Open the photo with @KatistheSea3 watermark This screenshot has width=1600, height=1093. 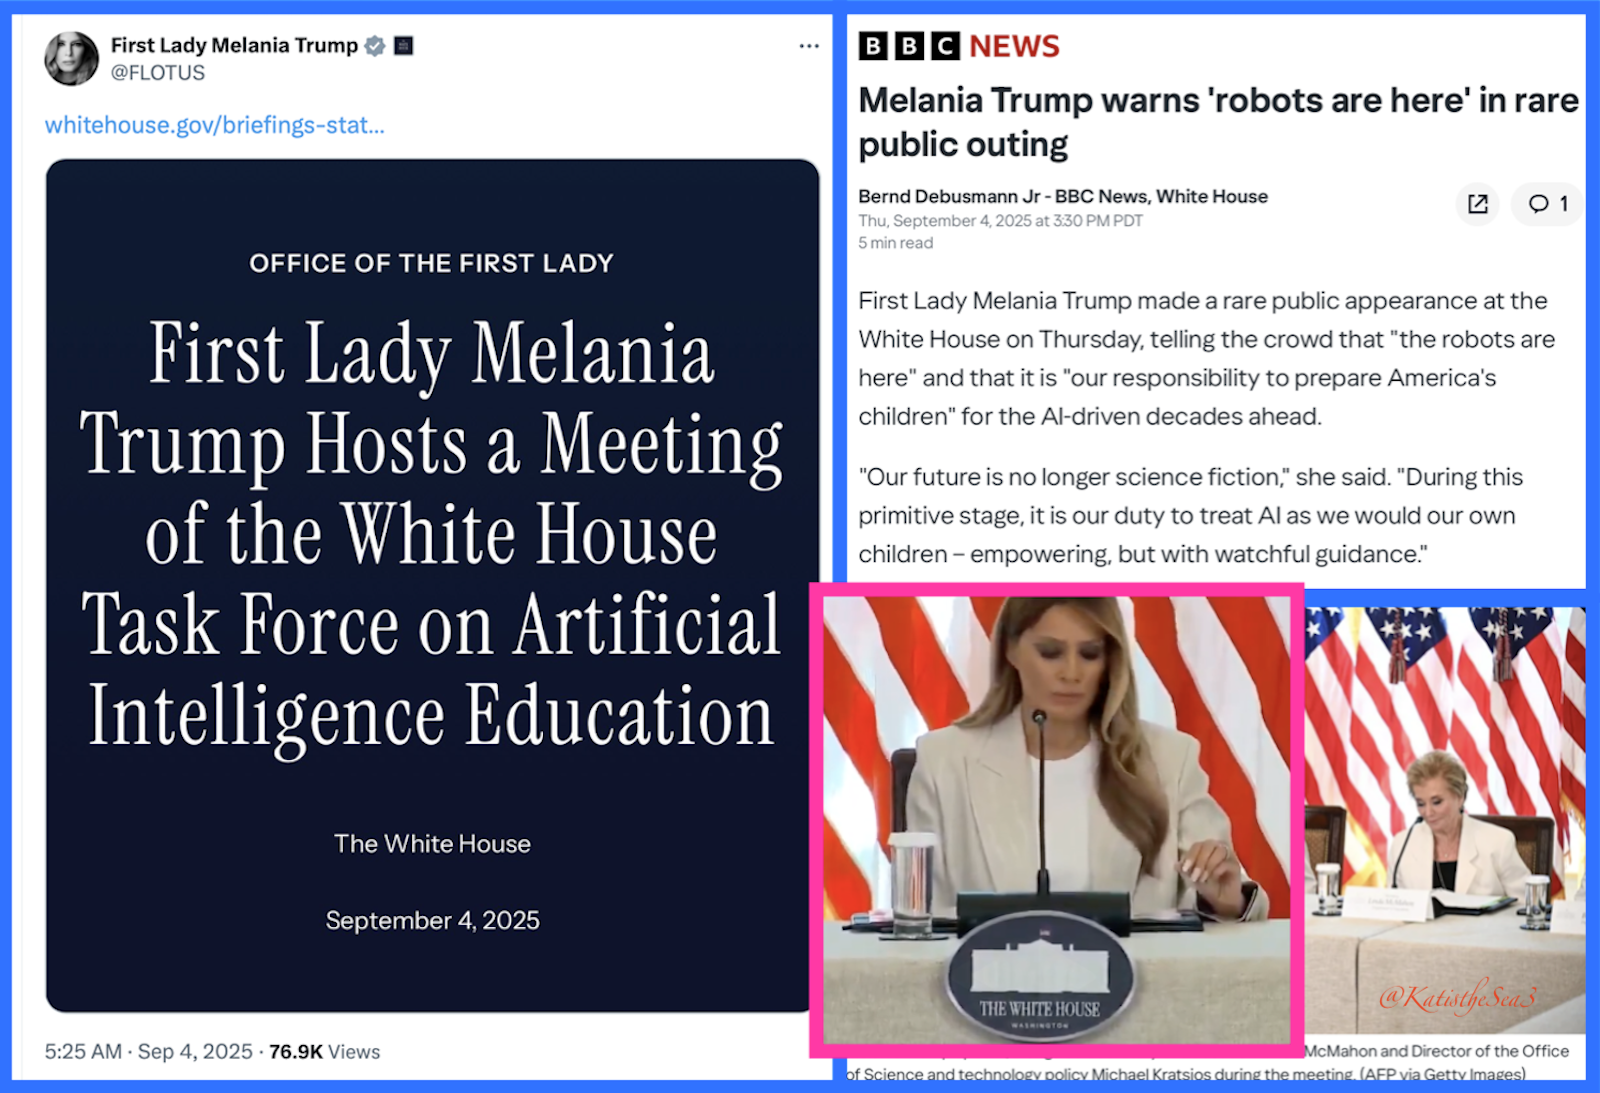coord(1445,820)
